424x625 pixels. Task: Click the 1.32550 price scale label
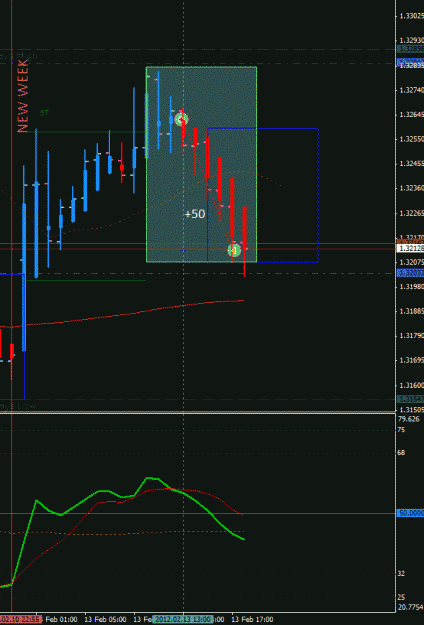pyautogui.click(x=411, y=140)
